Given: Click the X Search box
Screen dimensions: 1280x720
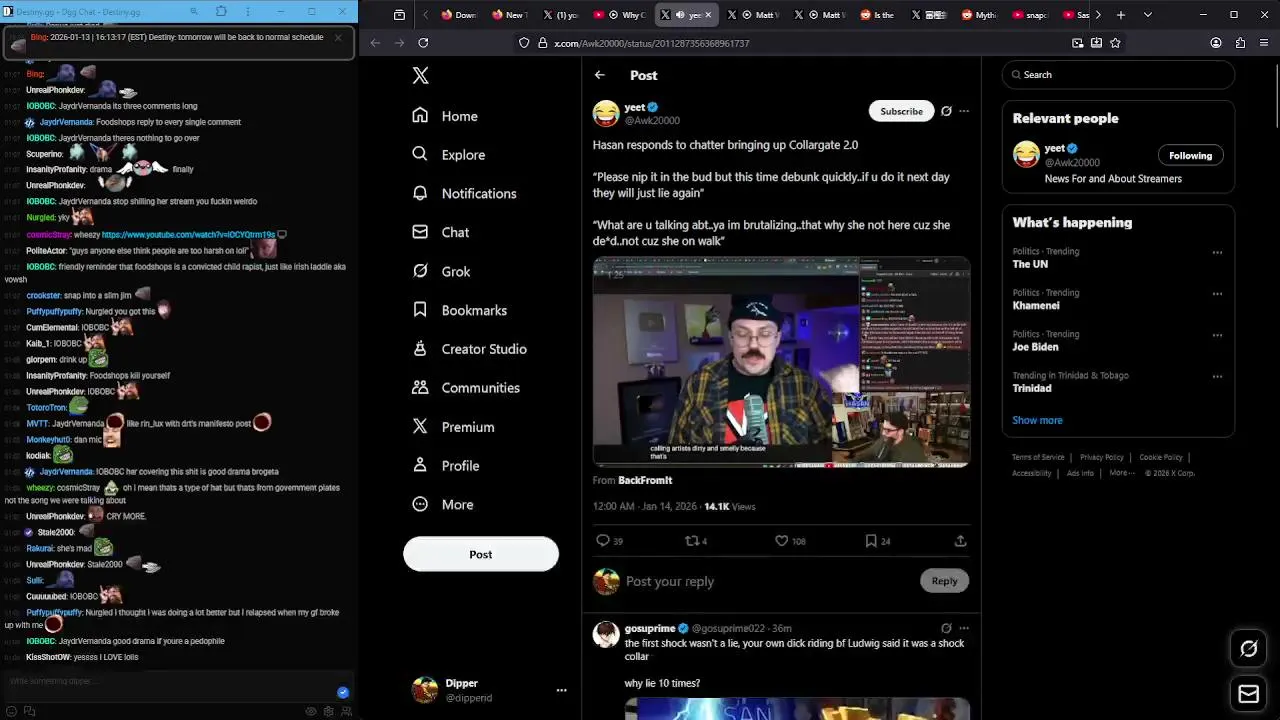Looking at the screenshot, I should [1118, 75].
